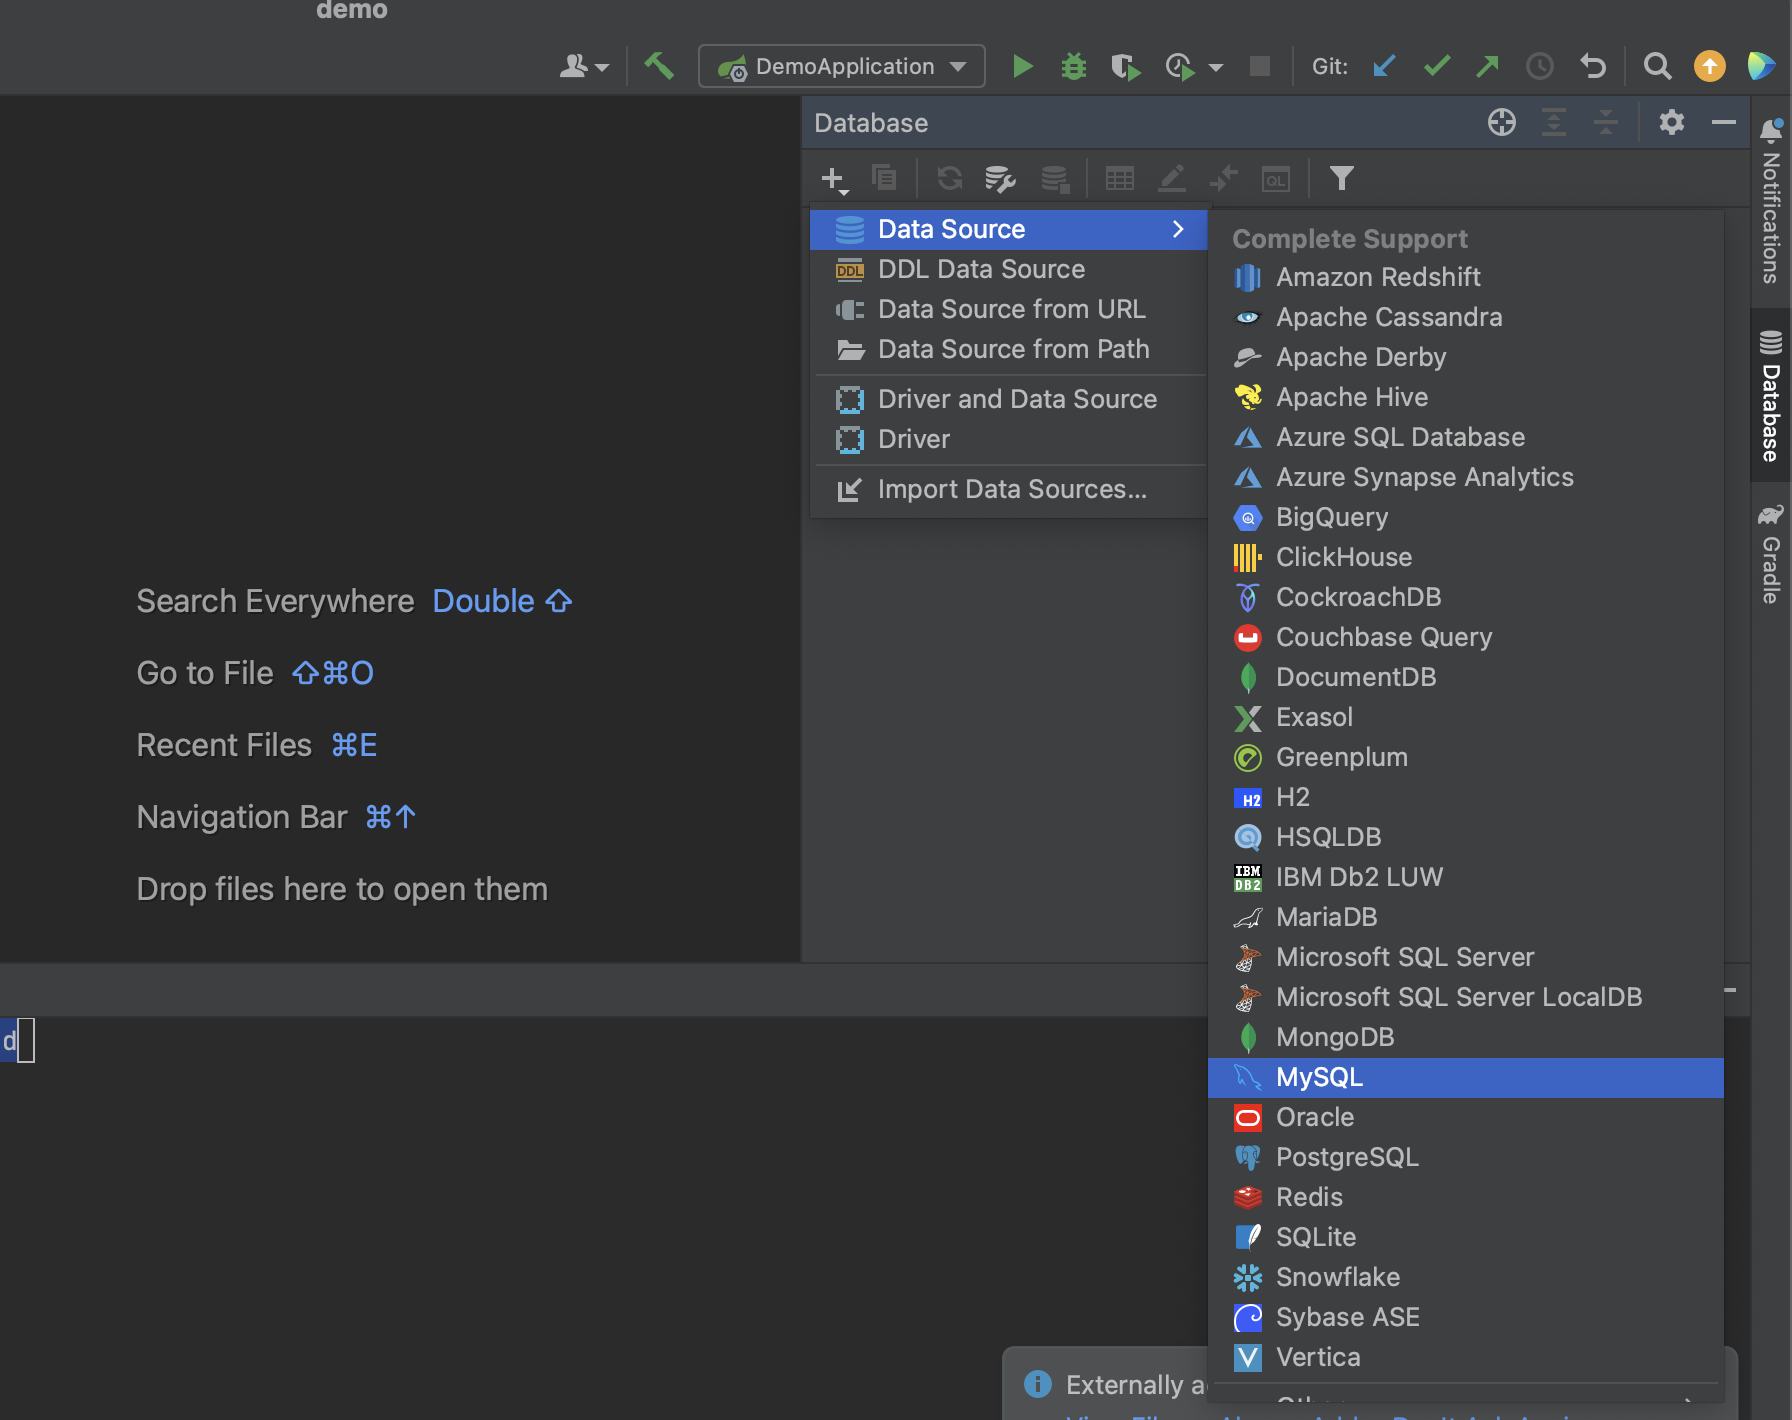Start debugging with the bug icon
Image resolution: width=1792 pixels, height=1420 pixels.
click(x=1074, y=66)
